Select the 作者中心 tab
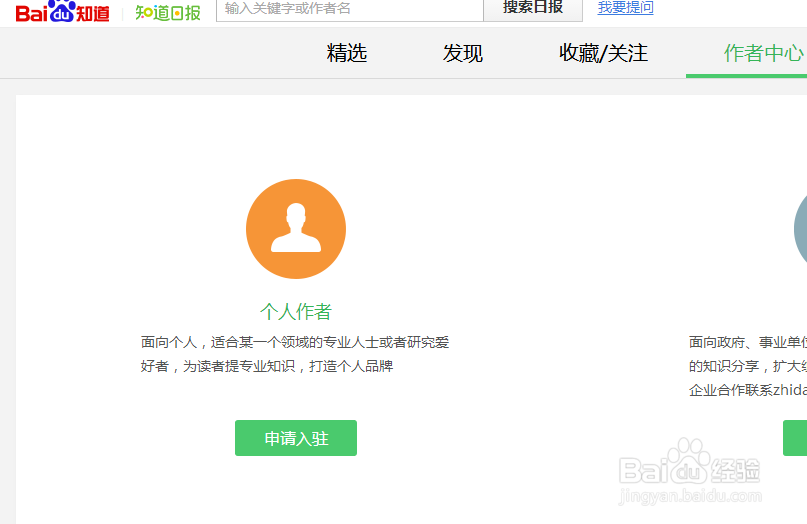 764,53
